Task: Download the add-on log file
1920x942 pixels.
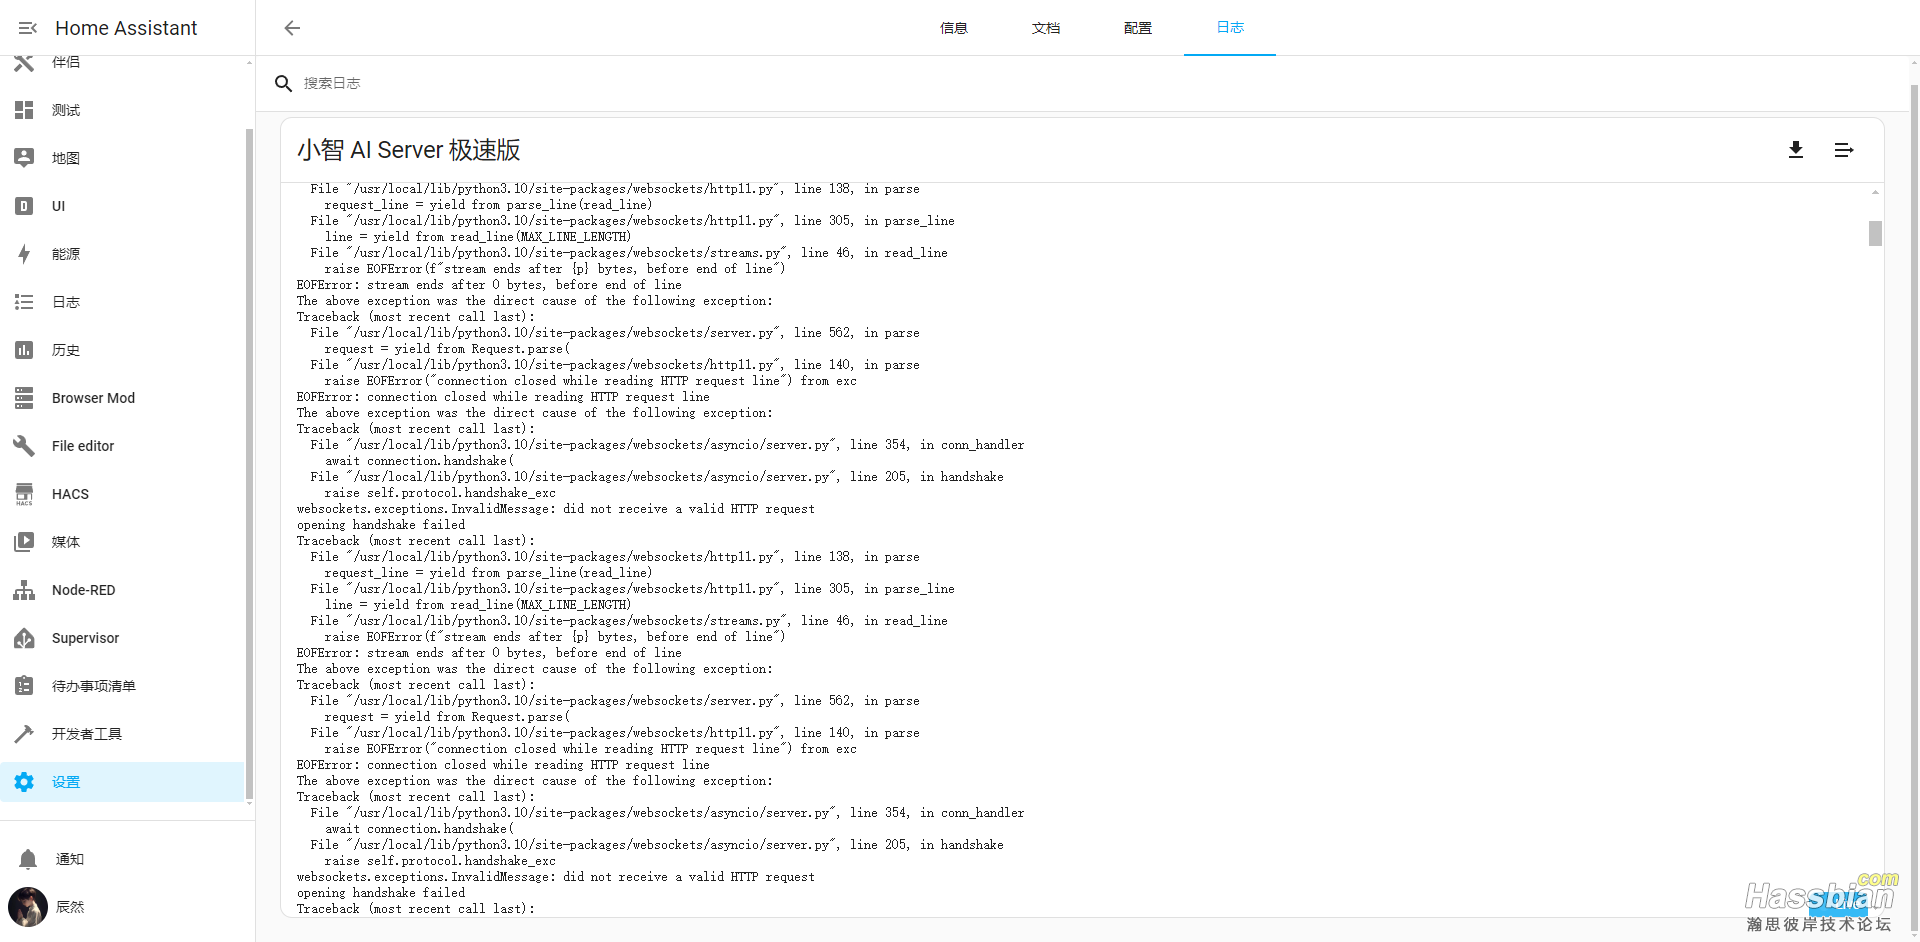Action: pos(1796,150)
